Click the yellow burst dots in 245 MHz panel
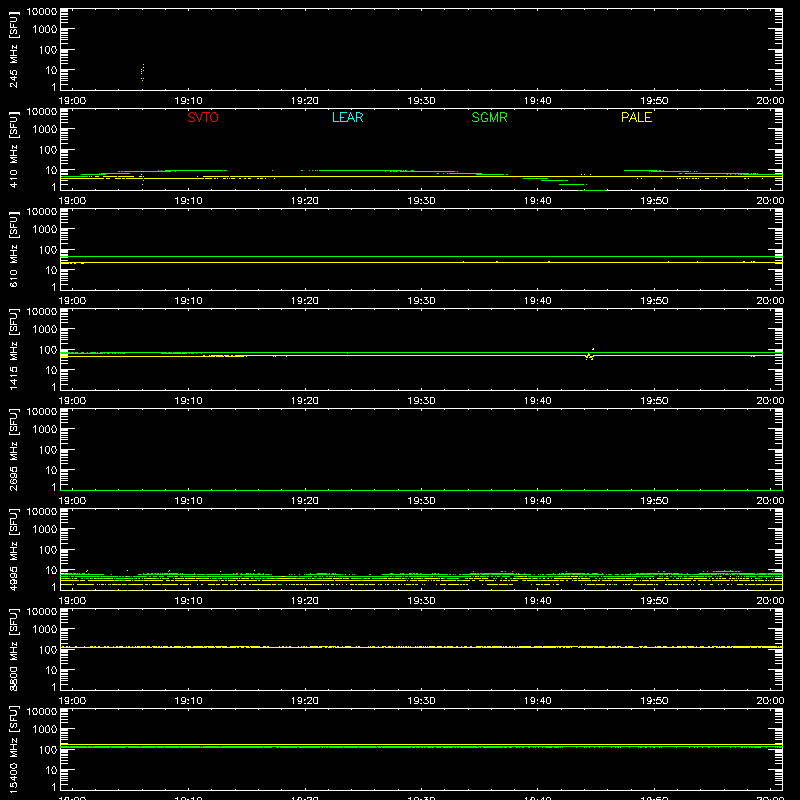Viewport: 800px width, 800px height. click(143, 72)
